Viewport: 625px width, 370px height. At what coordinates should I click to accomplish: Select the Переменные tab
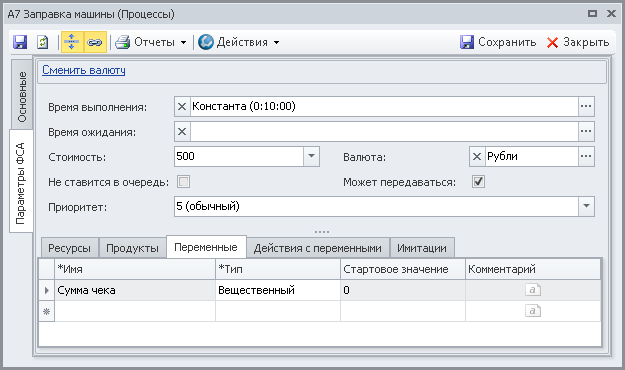point(206,247)
